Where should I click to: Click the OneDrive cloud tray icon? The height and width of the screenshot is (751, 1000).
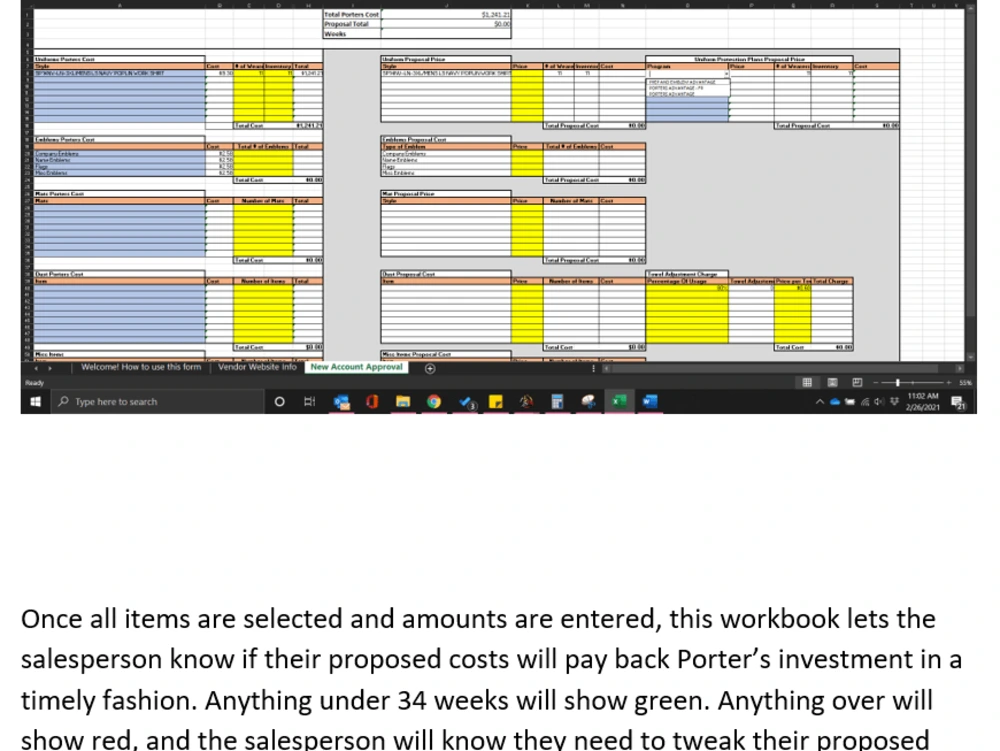pos(834,402)
